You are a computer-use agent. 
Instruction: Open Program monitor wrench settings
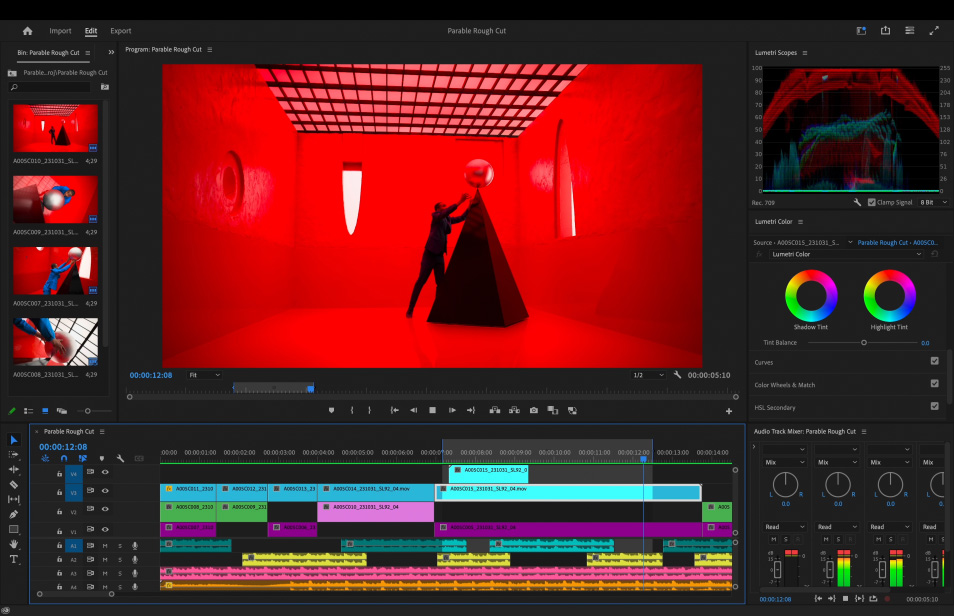pos(677,375)
